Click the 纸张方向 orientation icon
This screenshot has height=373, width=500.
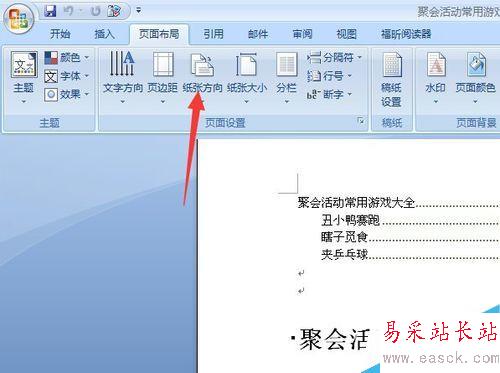202,65
